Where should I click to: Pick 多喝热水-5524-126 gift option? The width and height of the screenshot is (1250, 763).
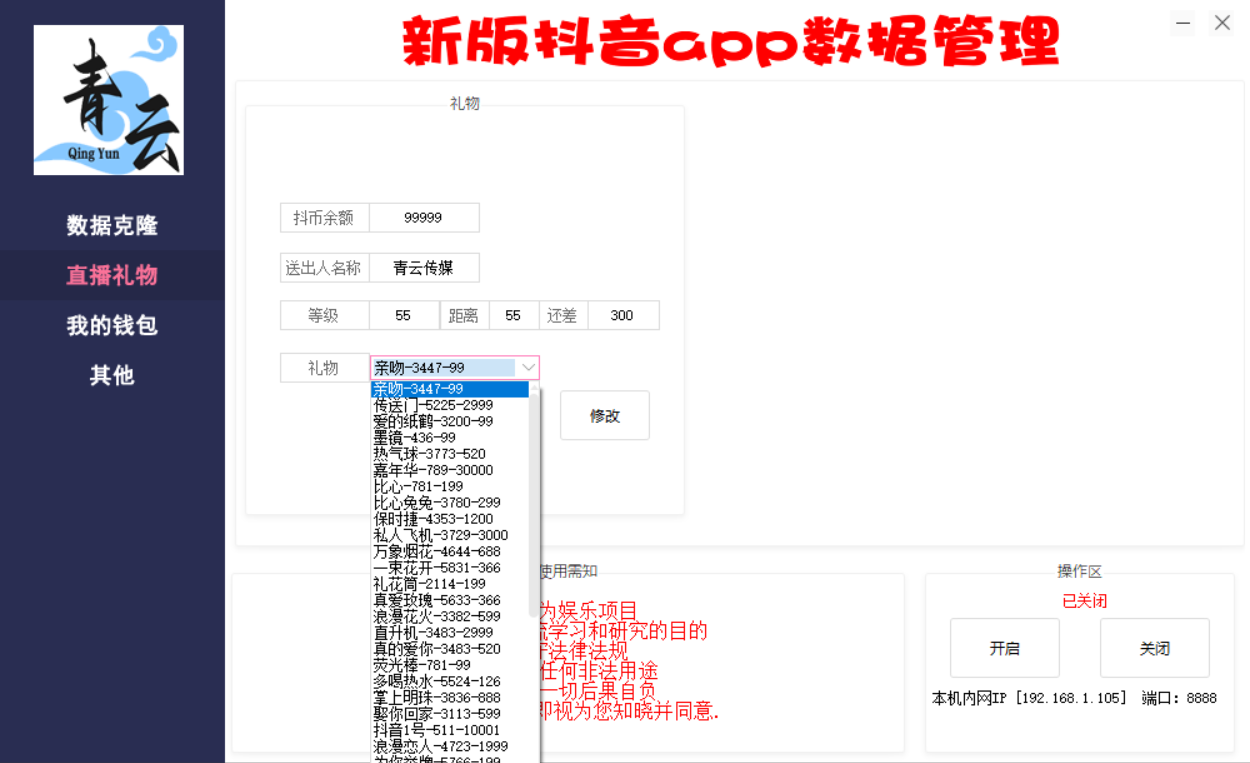coord(449,681)
